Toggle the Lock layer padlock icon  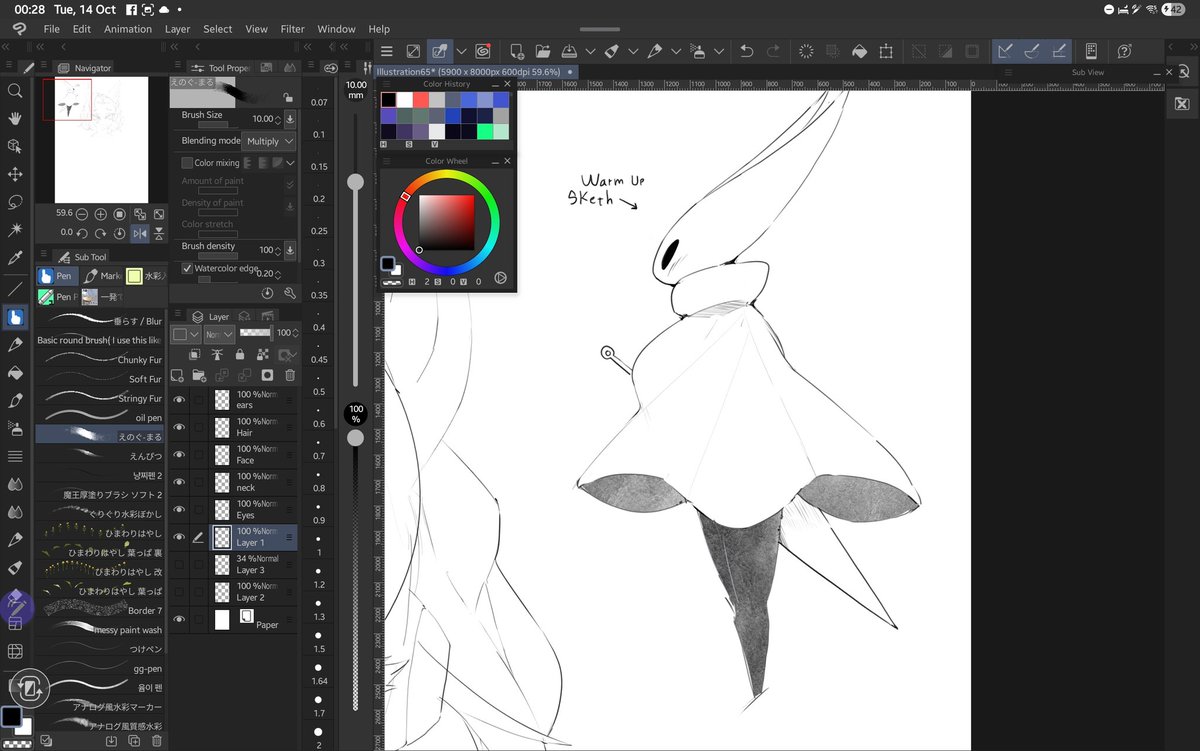(240, 354)
